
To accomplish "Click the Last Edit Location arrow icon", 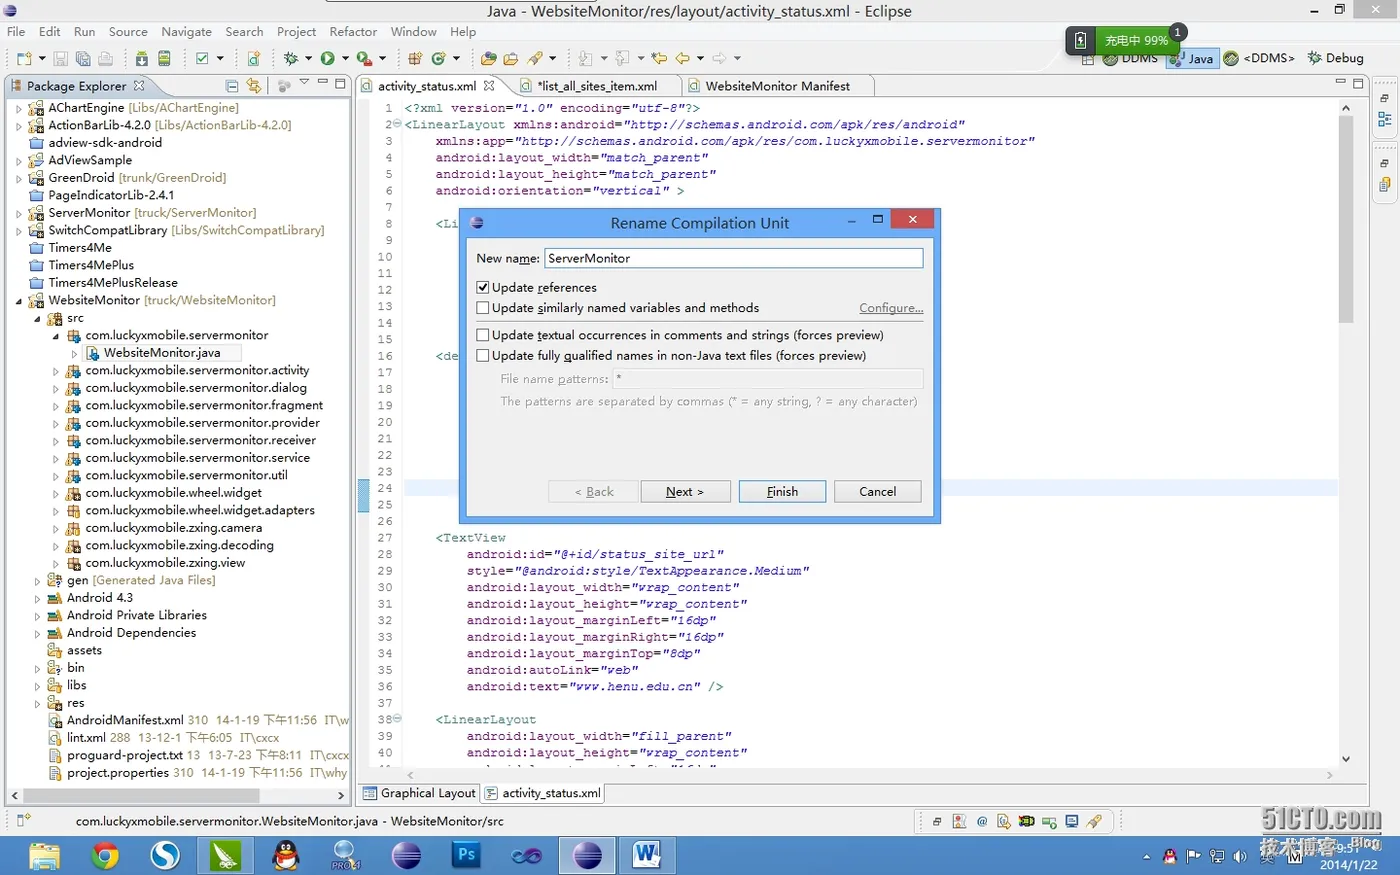I will click(659, 59).
